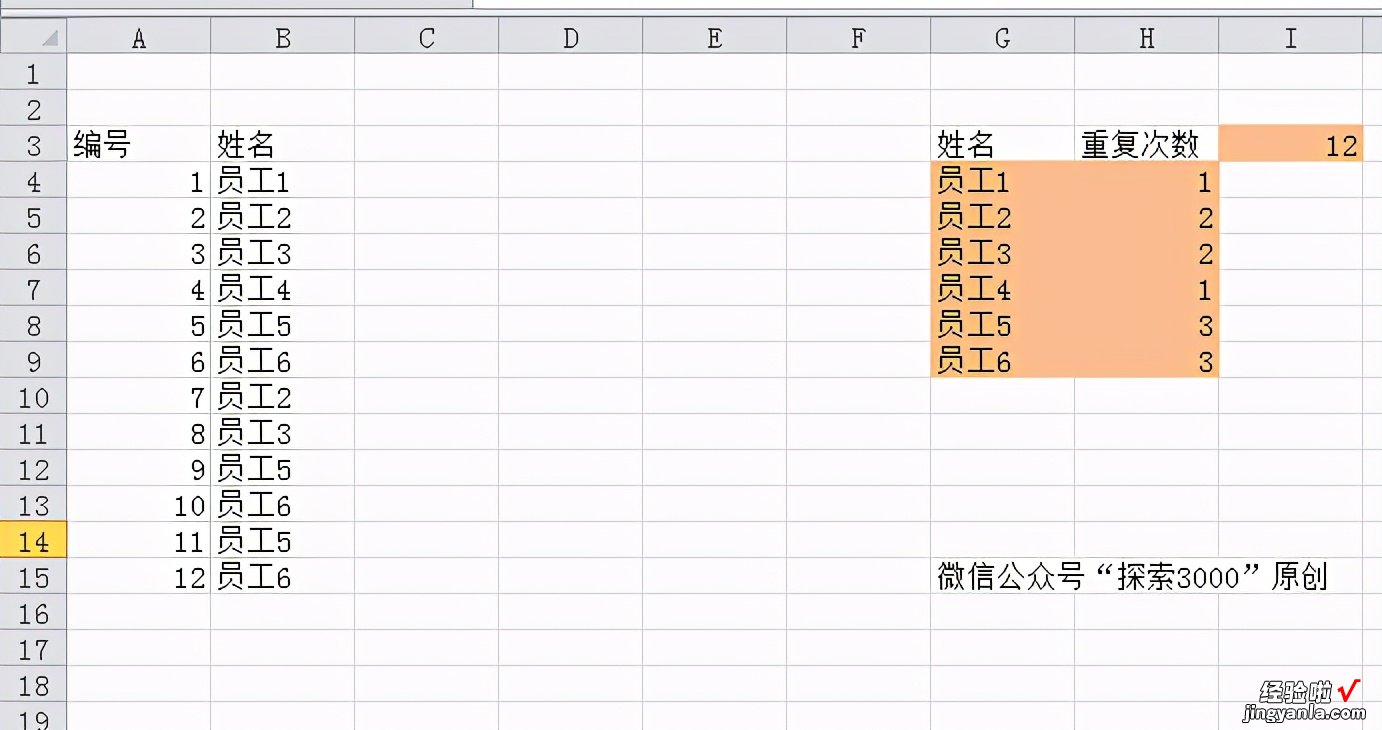Click orange 员工2 cell in column G
The width and height of the screenshot is (1382, 730).
click(1003, 217)
